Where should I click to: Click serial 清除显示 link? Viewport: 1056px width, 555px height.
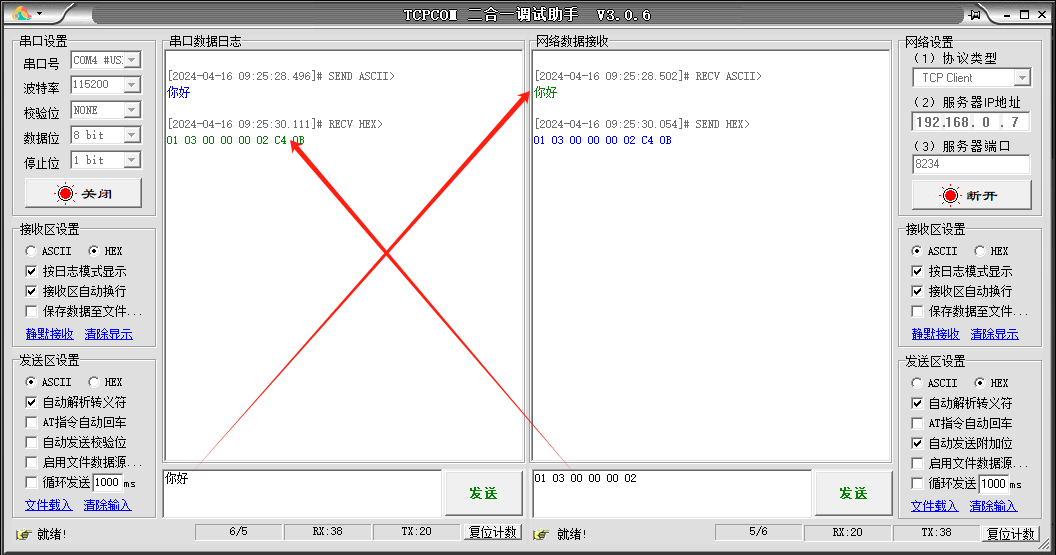108,334
